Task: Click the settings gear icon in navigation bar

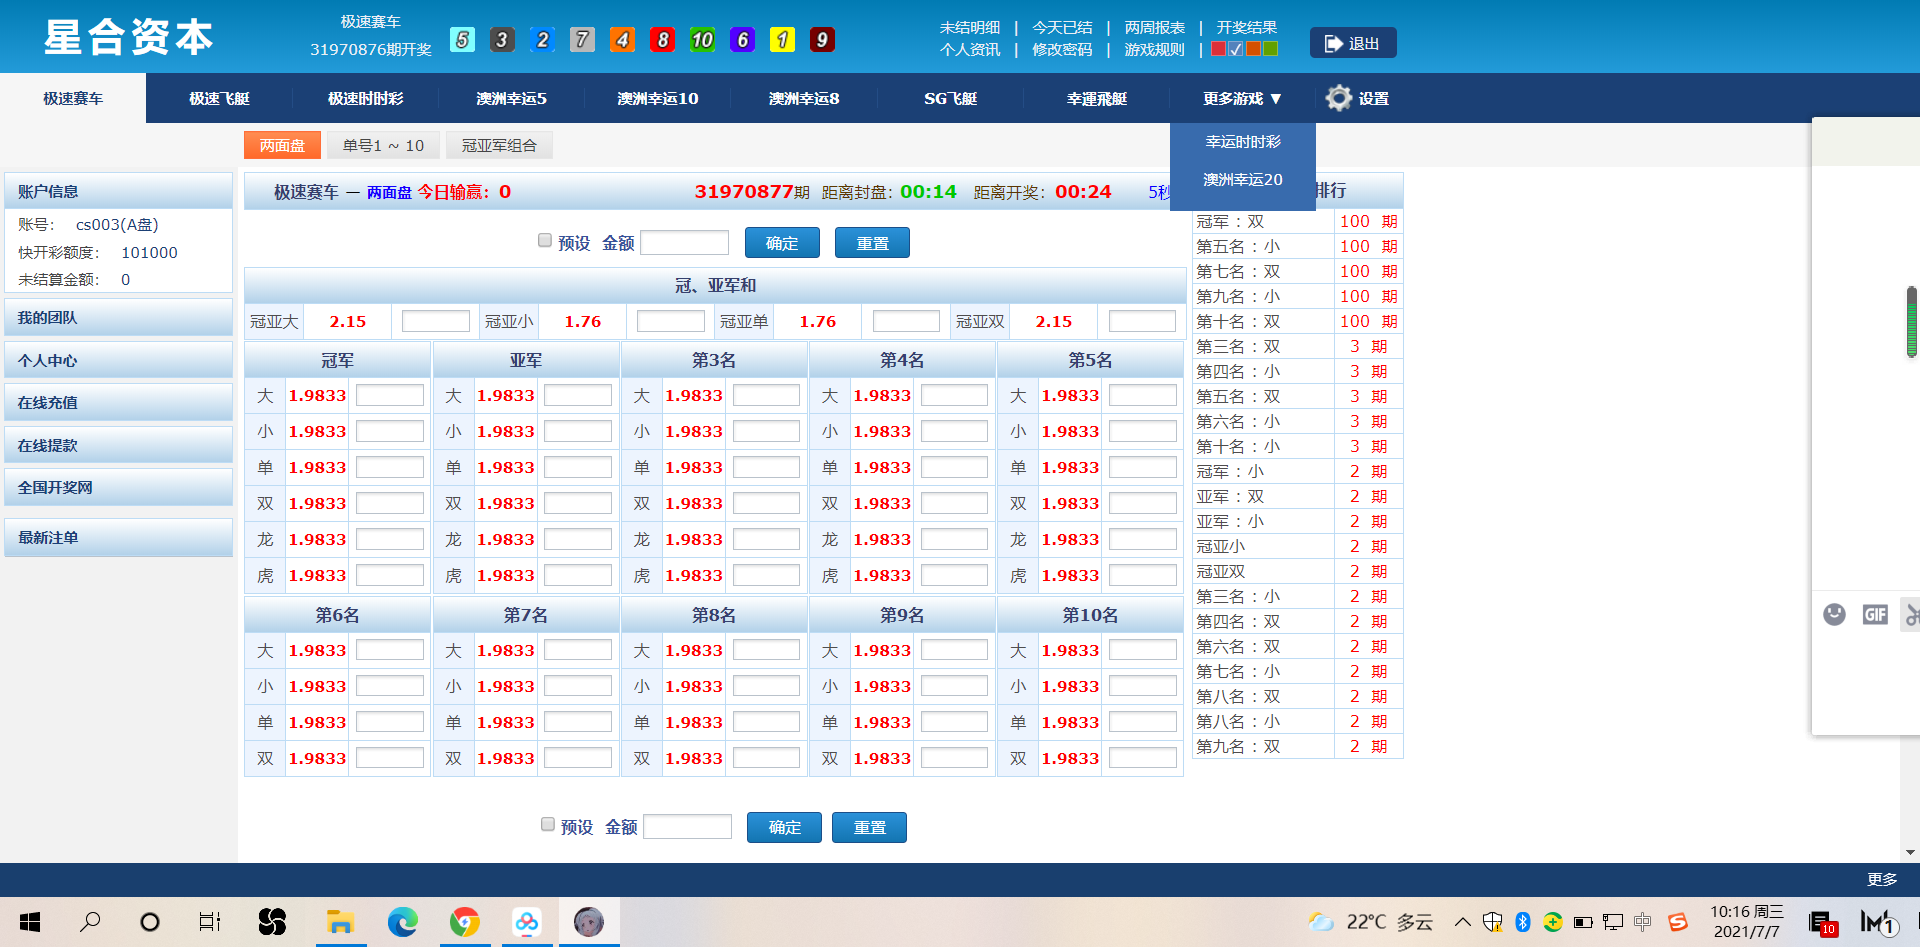Action: tap(1338, 98)
